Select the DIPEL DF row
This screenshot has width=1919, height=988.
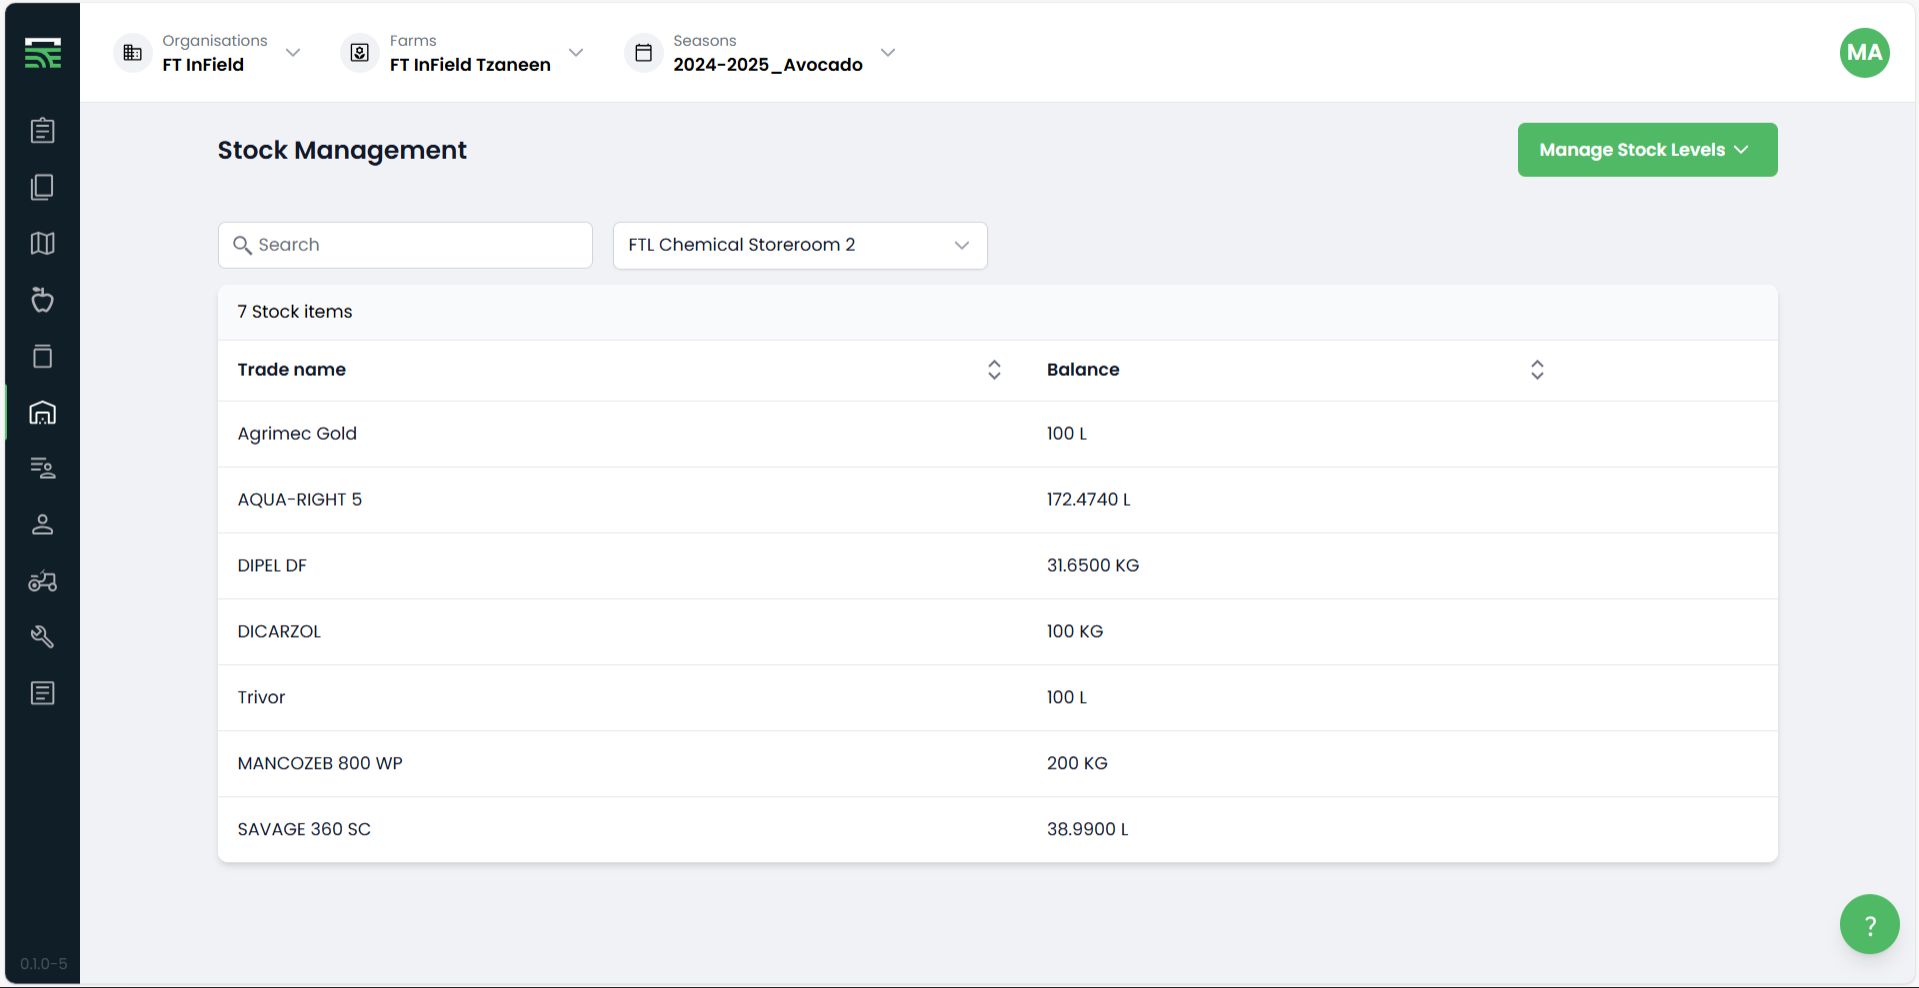pos(998,566)
